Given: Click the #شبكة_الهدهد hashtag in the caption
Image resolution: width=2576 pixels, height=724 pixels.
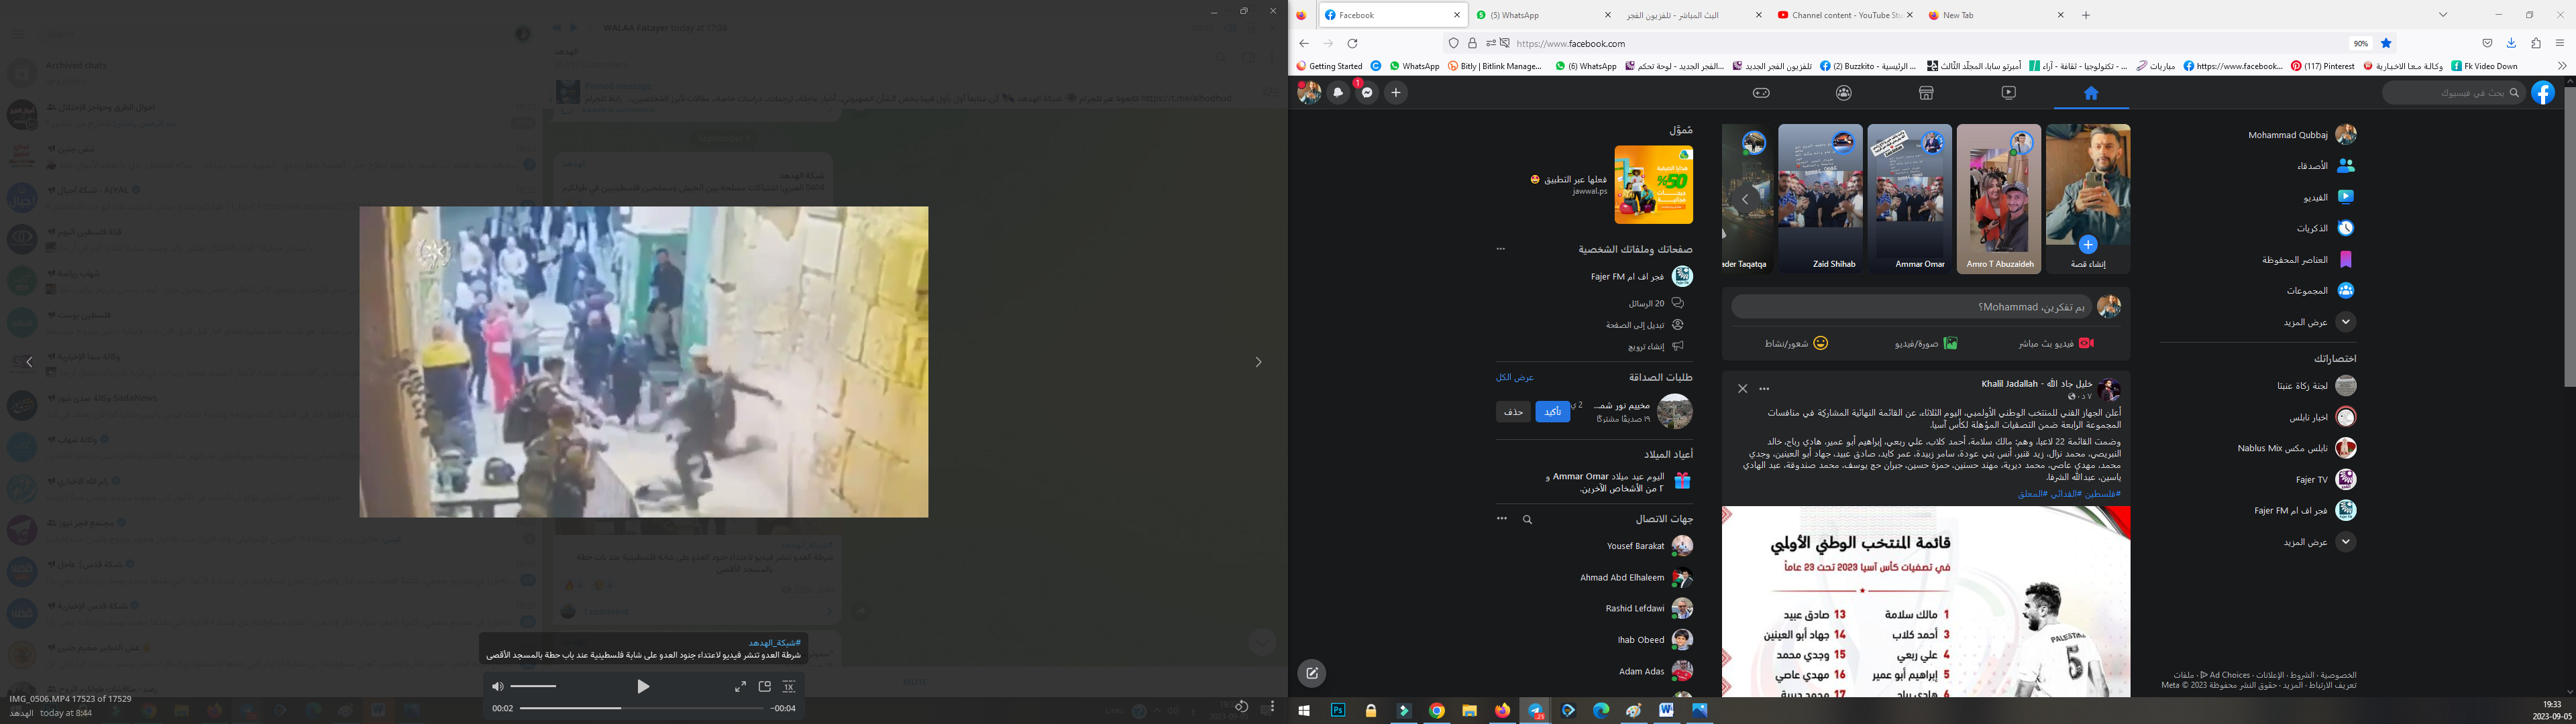Looking at the screenshot, I should [x=774, y=642].
